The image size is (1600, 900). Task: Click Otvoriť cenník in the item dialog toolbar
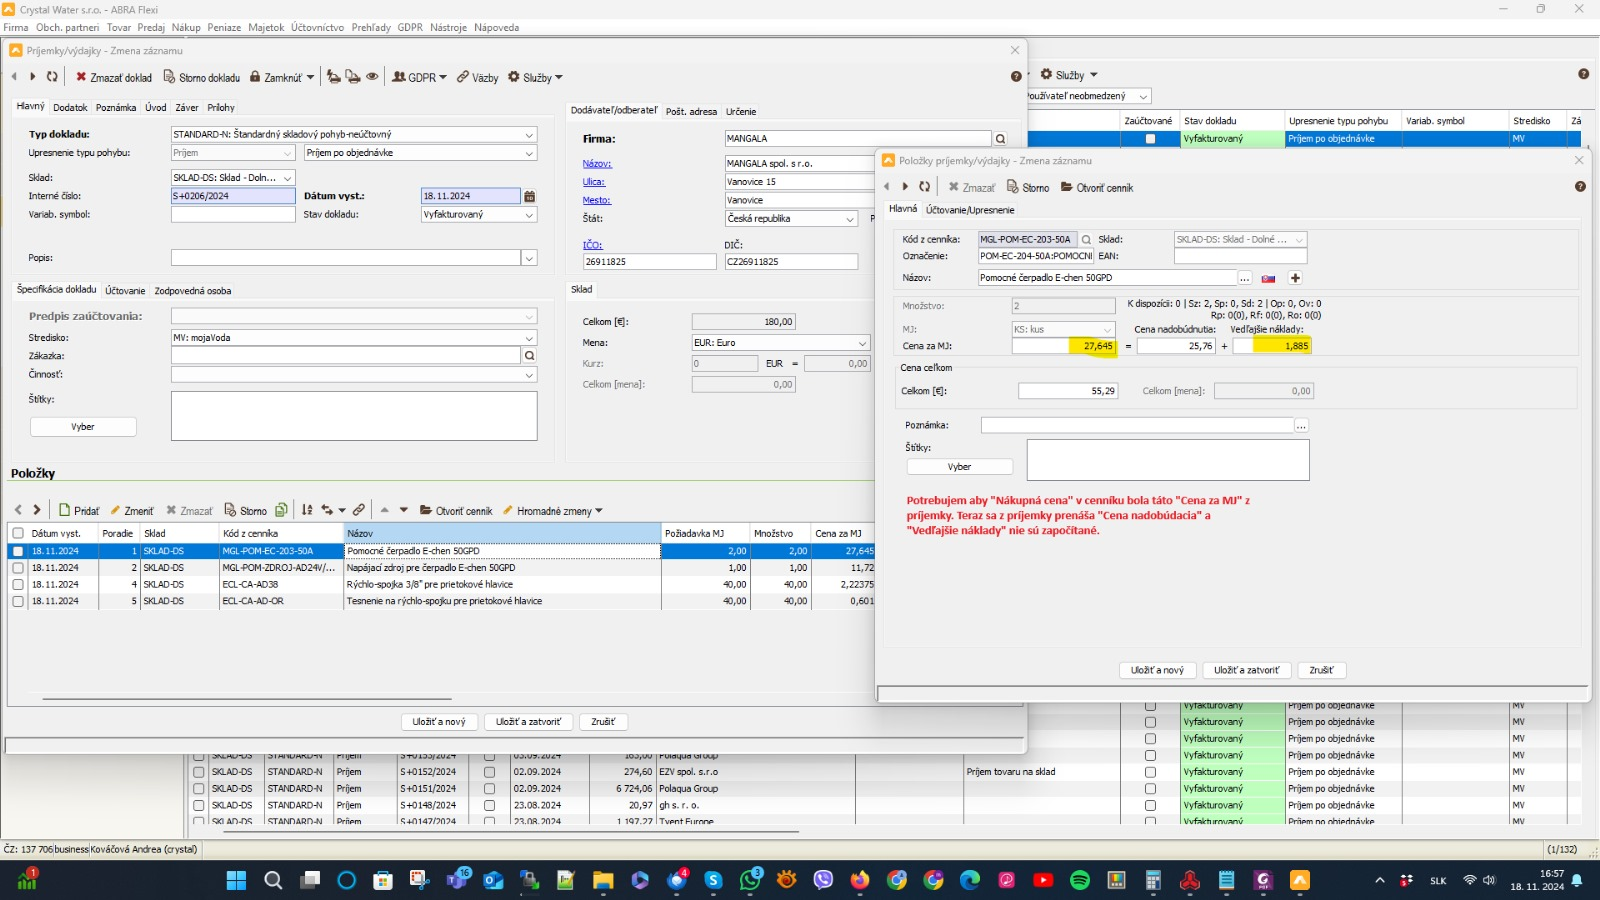[1097, 188]
